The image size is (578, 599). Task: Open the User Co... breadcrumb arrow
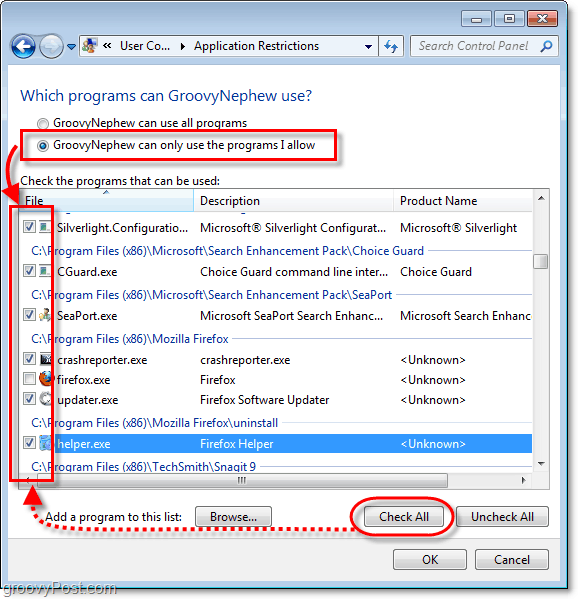point(183,47)
